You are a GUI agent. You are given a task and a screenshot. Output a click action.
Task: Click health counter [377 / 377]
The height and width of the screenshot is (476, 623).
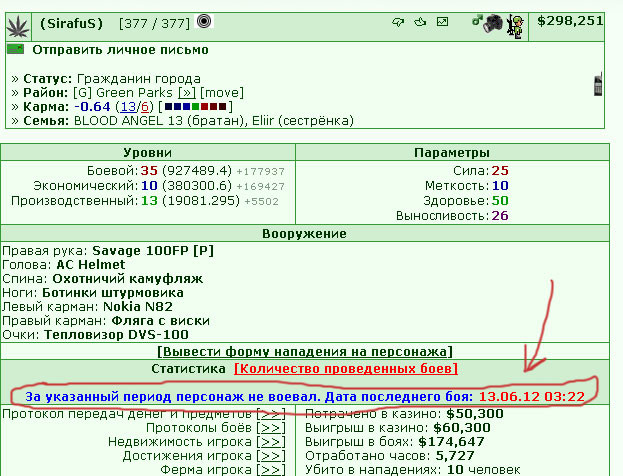[x=155, y=24]
